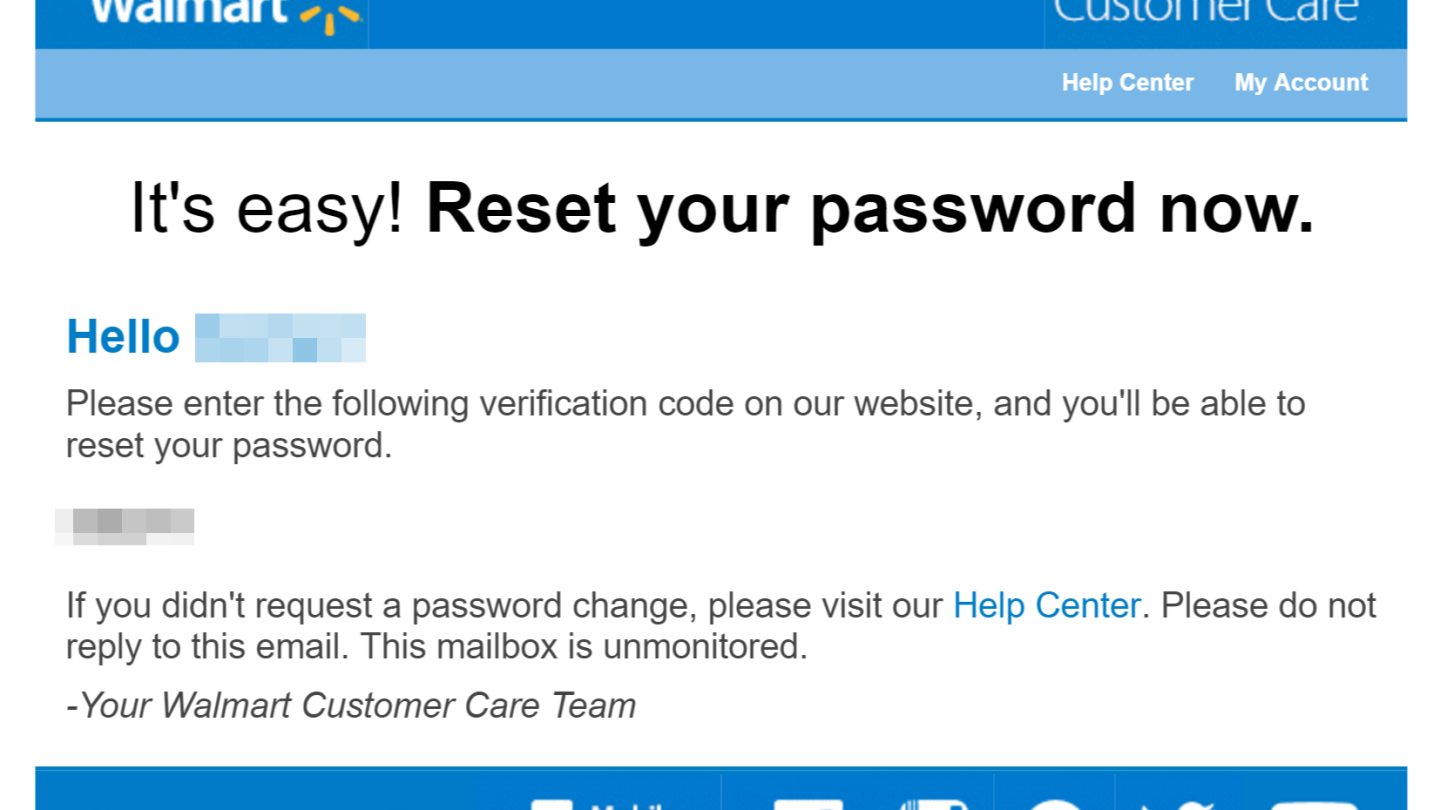Follow the Help Center link in the message
Image resolution: width=1440 pixels, height=810 pixels.
(1046, 605)
